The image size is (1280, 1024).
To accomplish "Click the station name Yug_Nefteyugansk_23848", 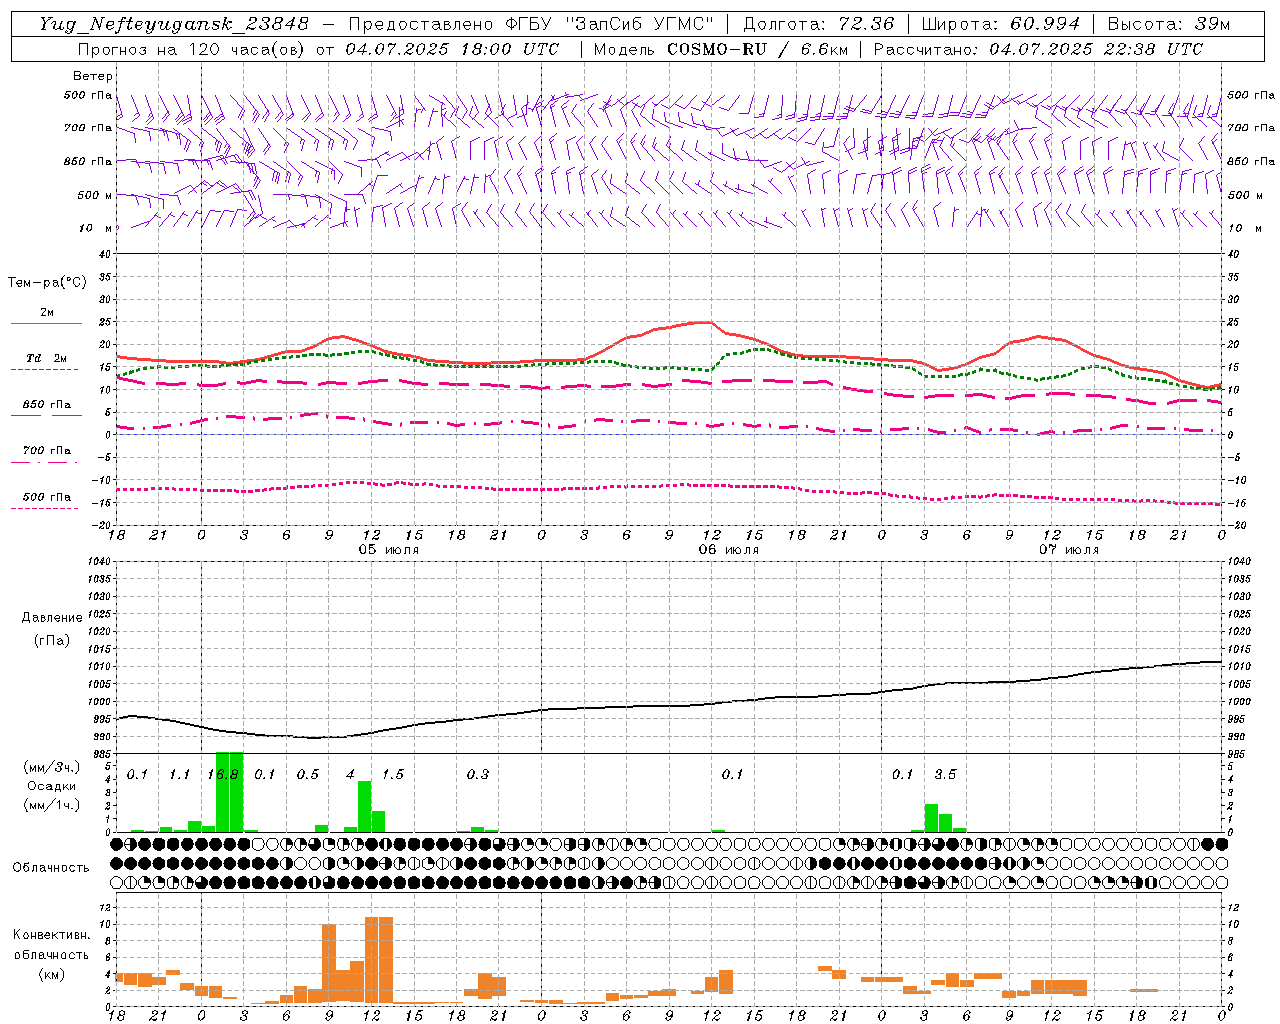I will (x=174, y=24).
